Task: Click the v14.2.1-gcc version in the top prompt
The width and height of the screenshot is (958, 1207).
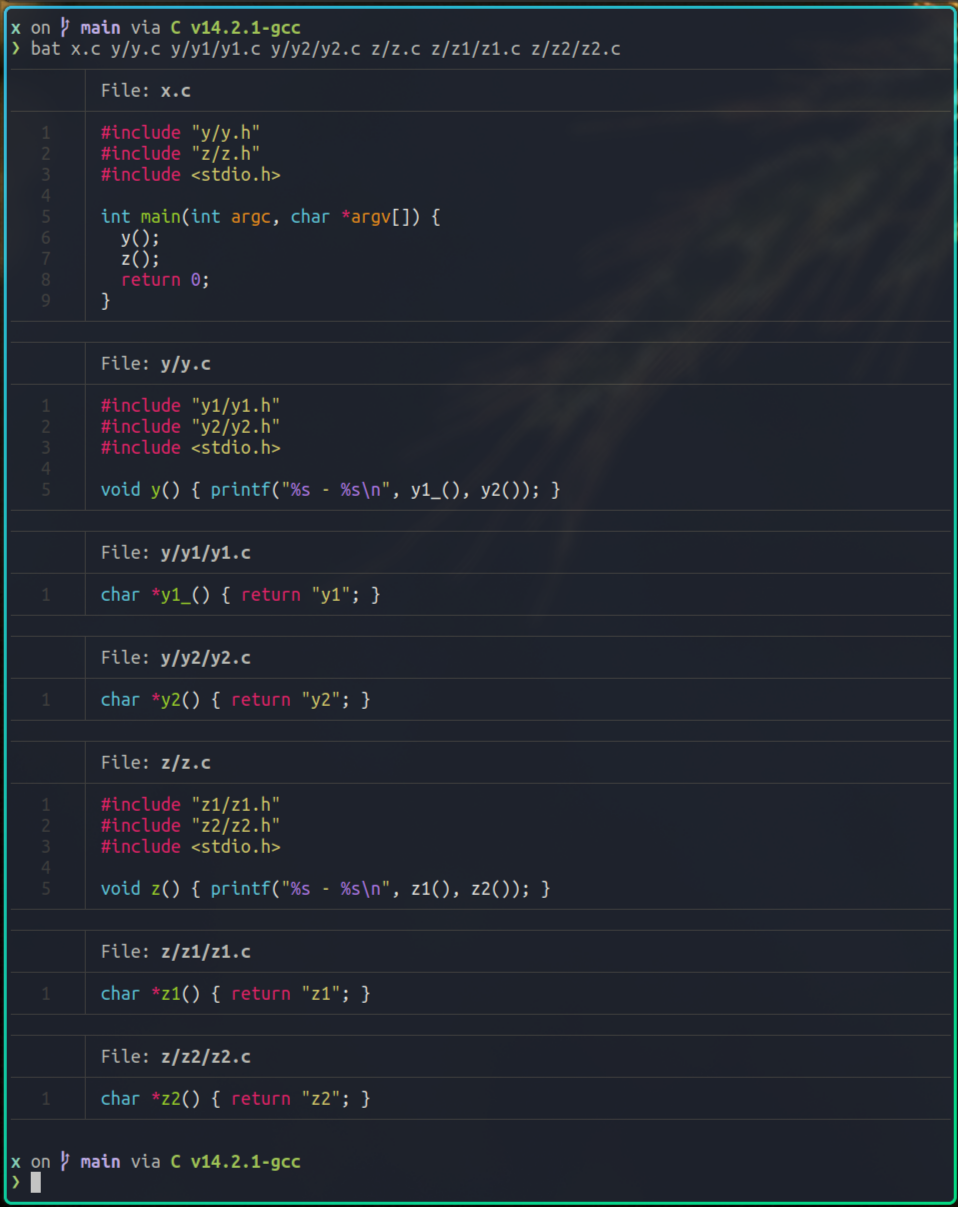Action: [245, 28]
